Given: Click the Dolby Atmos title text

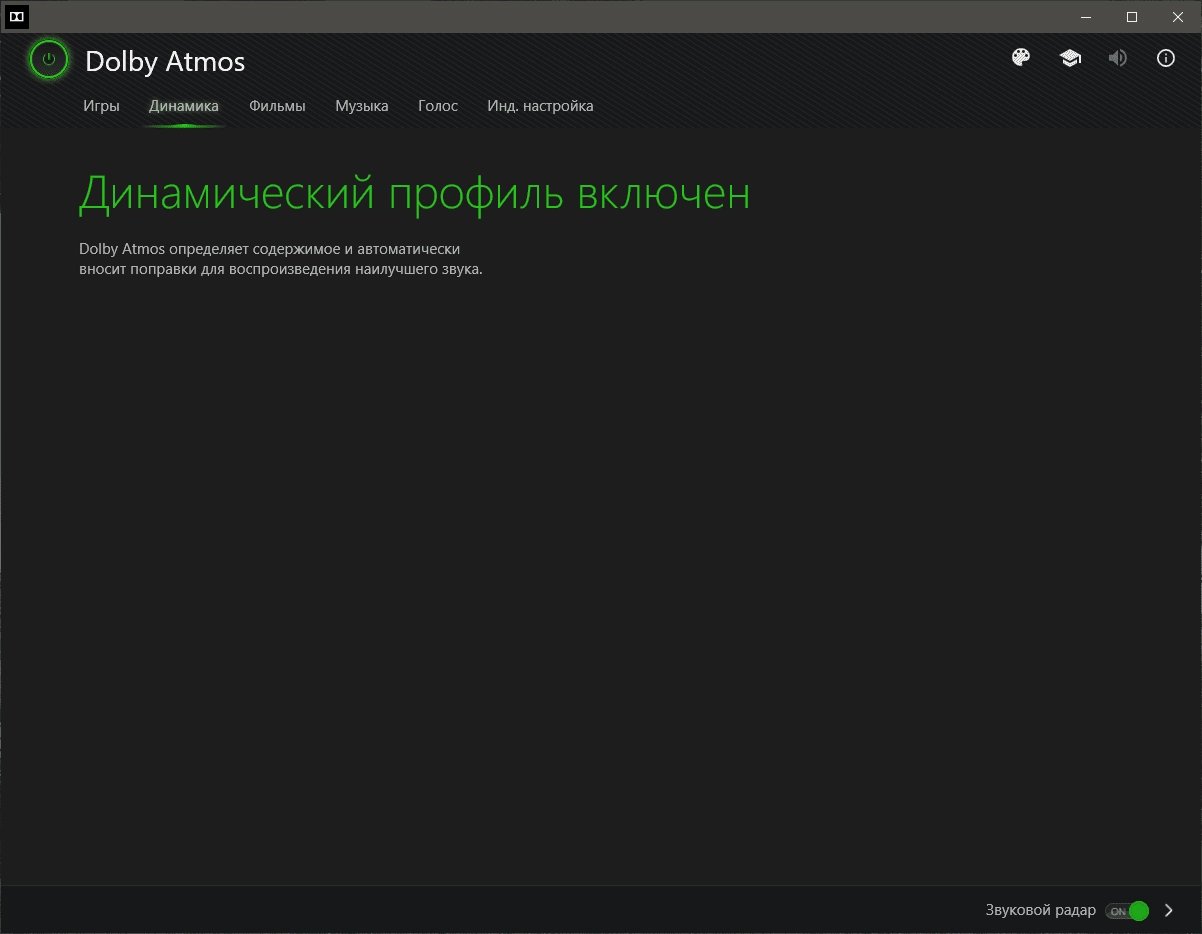Looking at the screenshot, I should [x=165, y=62].
